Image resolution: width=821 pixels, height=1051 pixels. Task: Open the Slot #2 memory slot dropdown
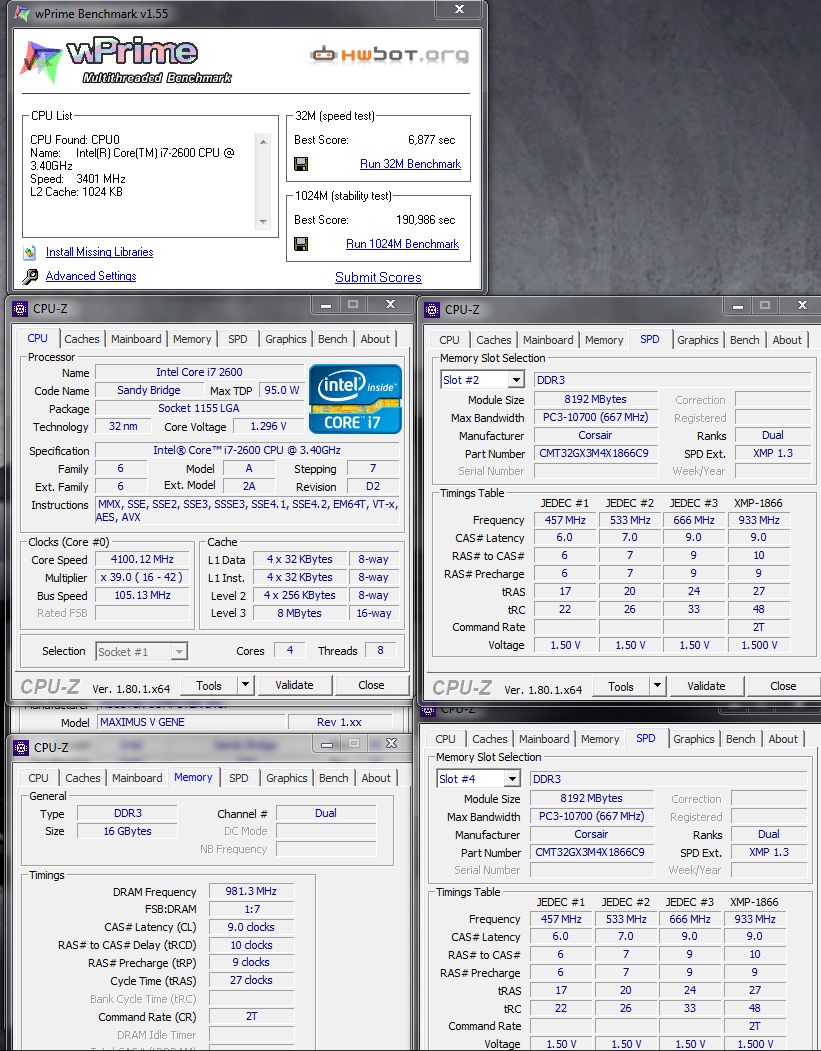coord(515,380)
